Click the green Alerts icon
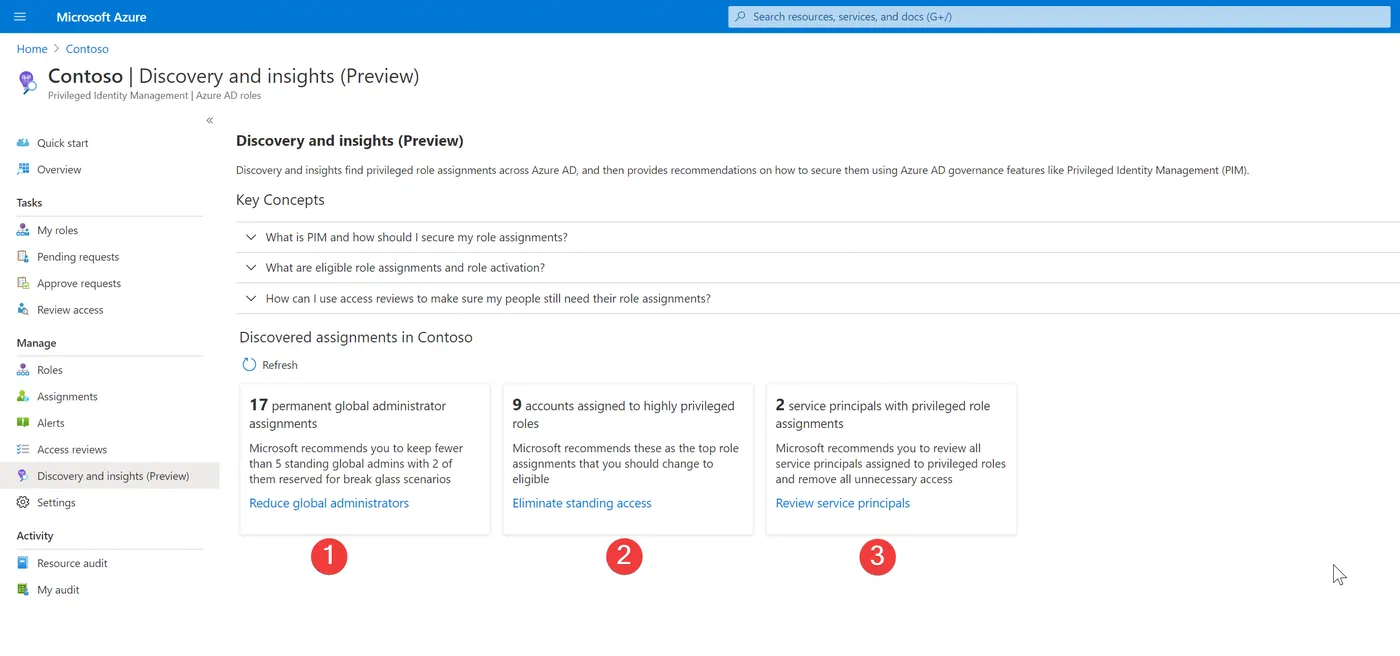 pos(23,423)
